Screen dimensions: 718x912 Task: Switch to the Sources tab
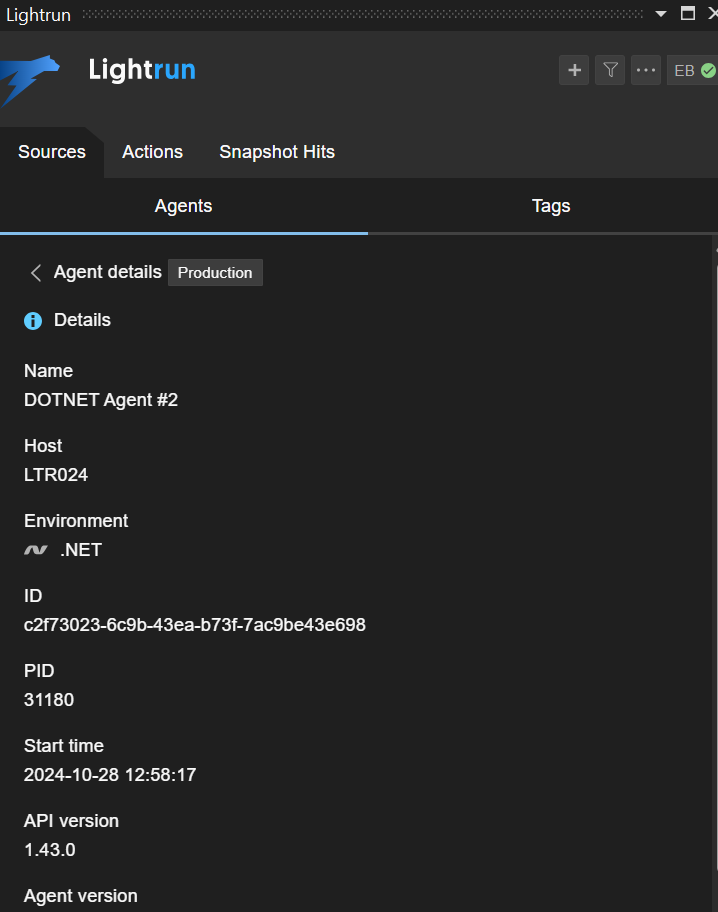(x=52, y=152)
